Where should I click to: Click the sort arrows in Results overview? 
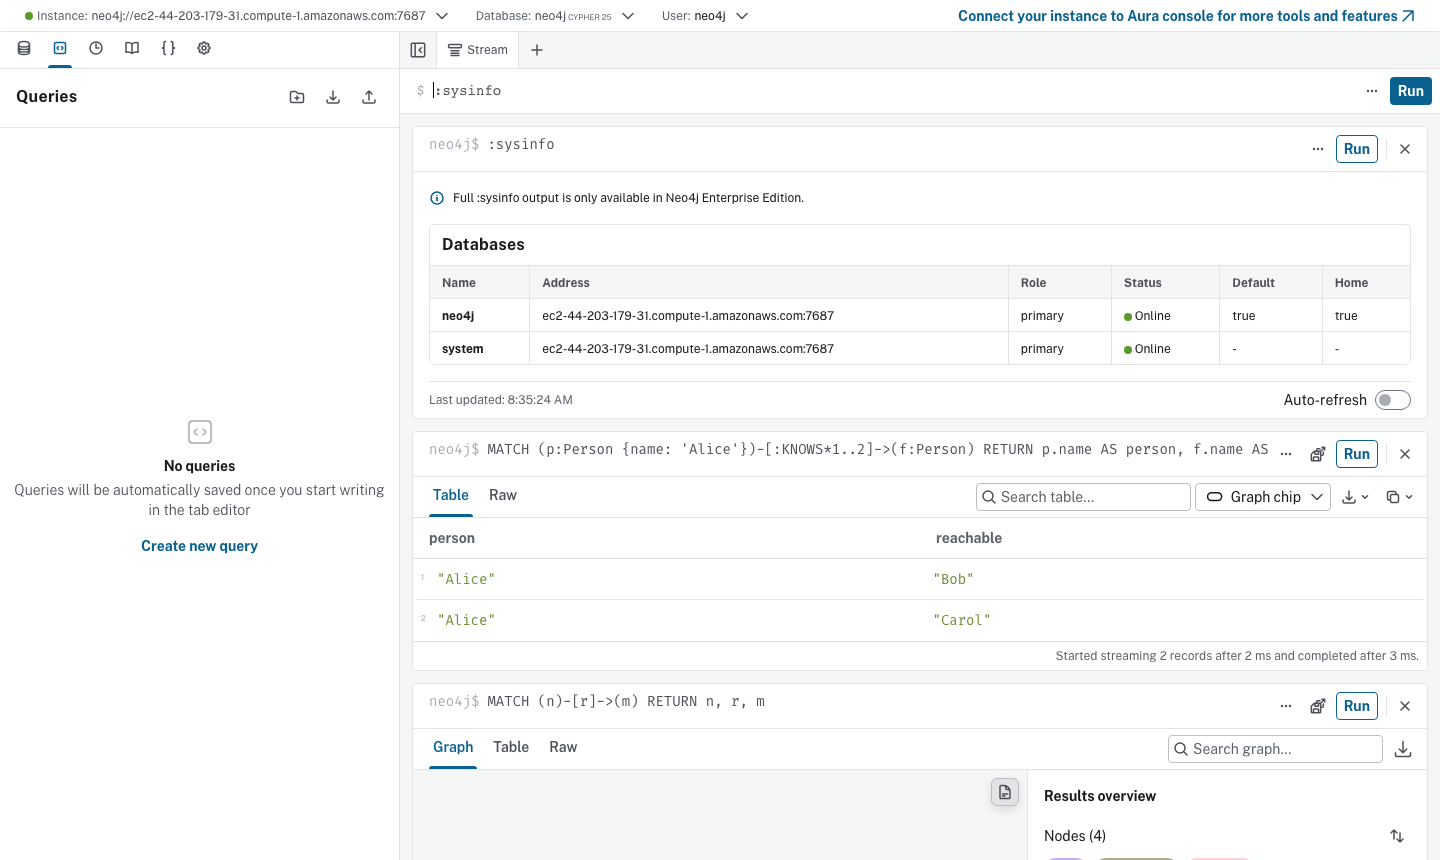point(1397,836)
